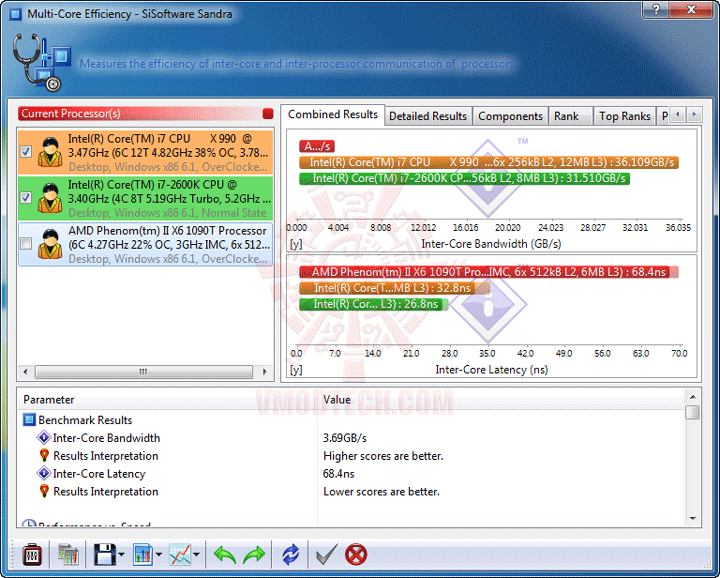Screen dimensions: 720x578
Task: Click the 3.69GB/s value
Action: click(344, 438)
